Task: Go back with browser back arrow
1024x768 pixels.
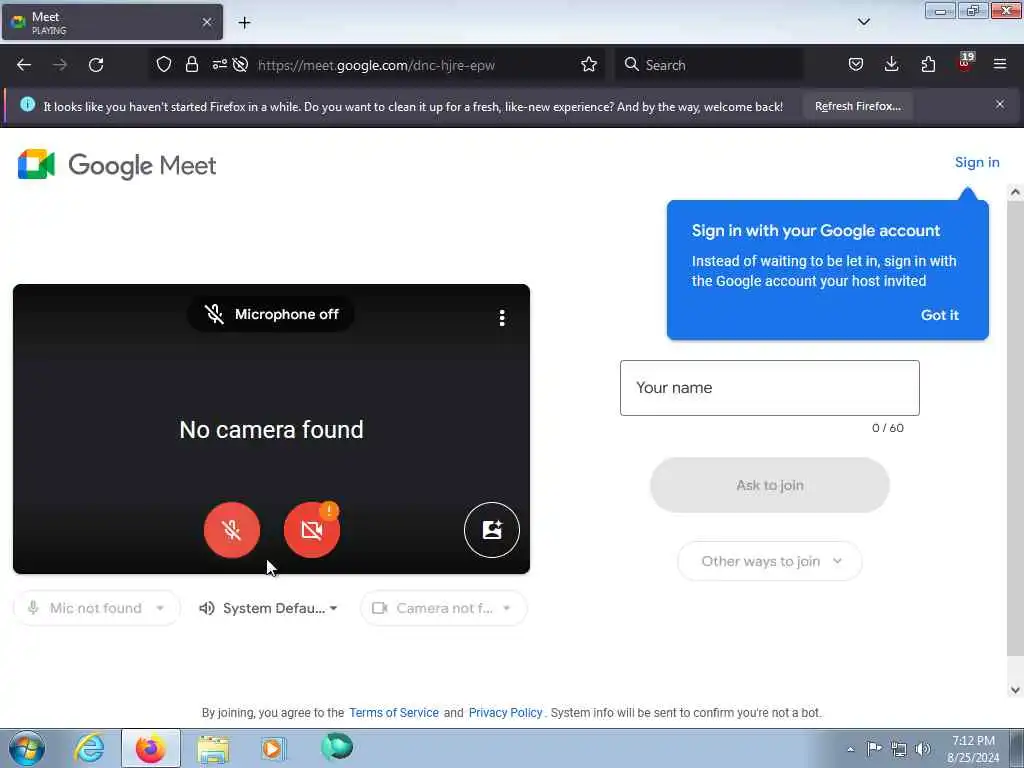Action: [x=24, y=65]
